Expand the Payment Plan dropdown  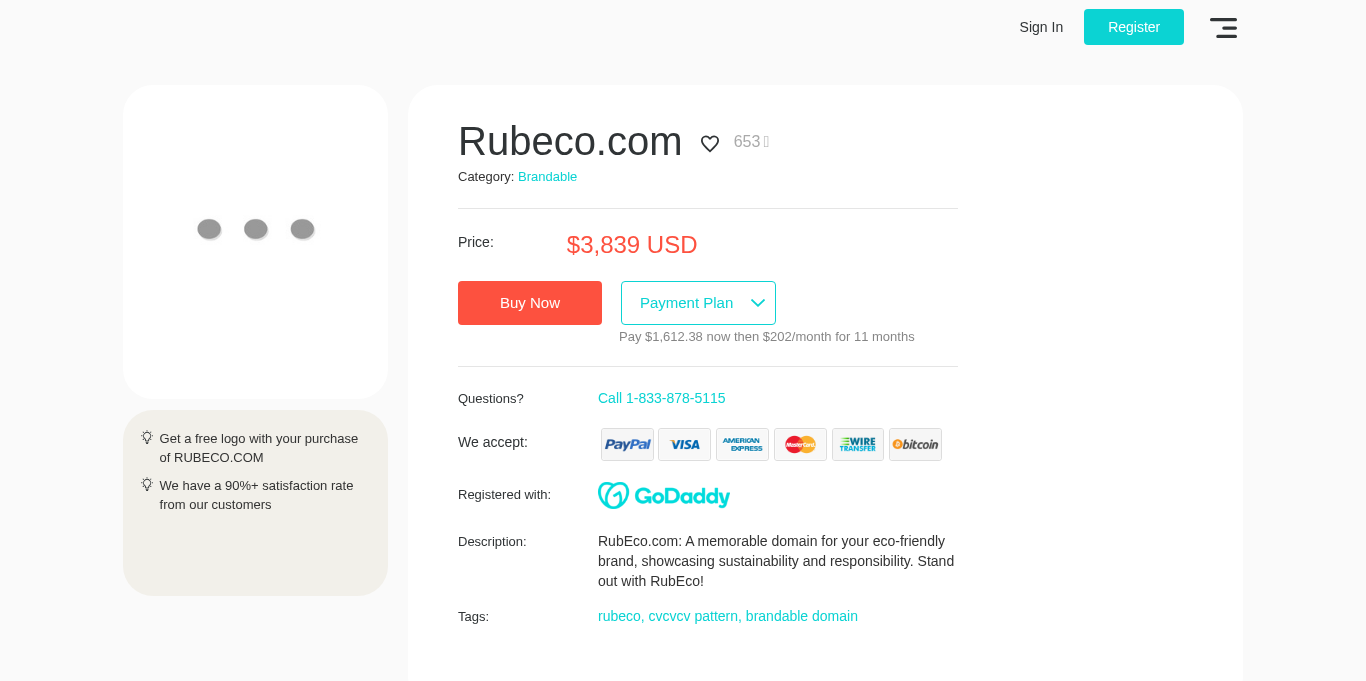click(x=698, y=303)
